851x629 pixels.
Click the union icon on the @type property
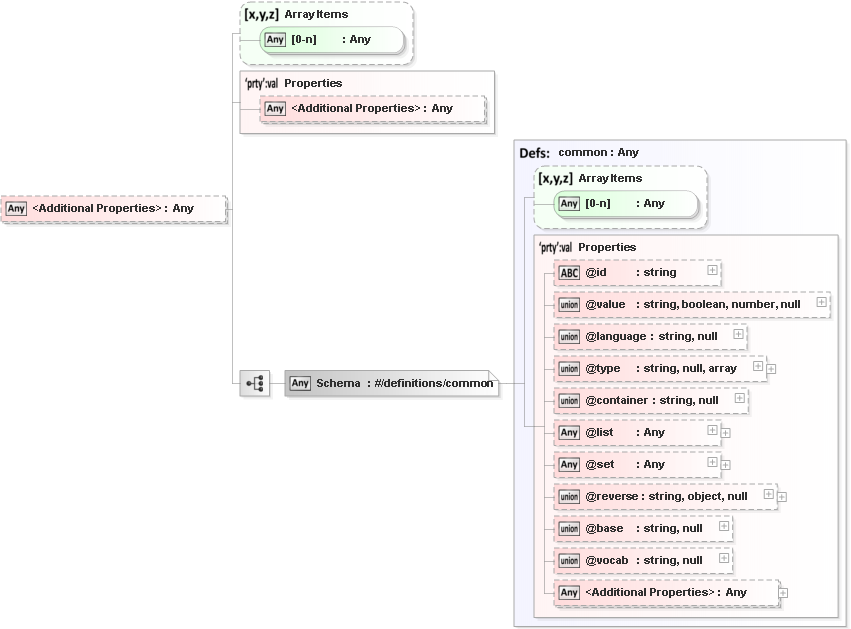tap(569, 368)
